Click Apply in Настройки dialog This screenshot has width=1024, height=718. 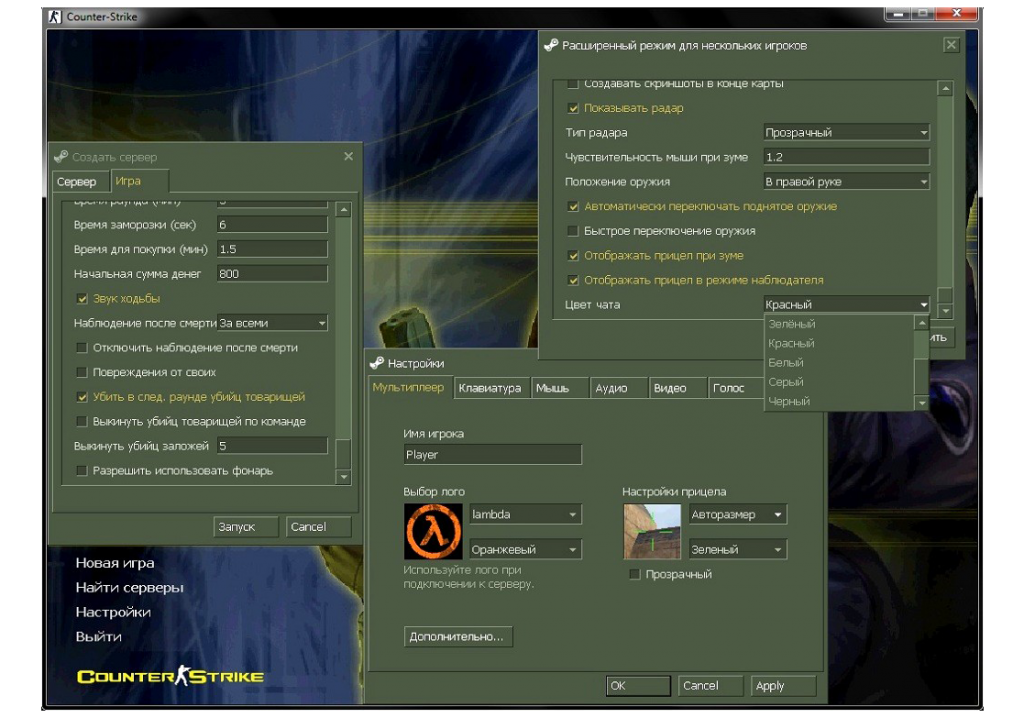(x=783, y=686)
